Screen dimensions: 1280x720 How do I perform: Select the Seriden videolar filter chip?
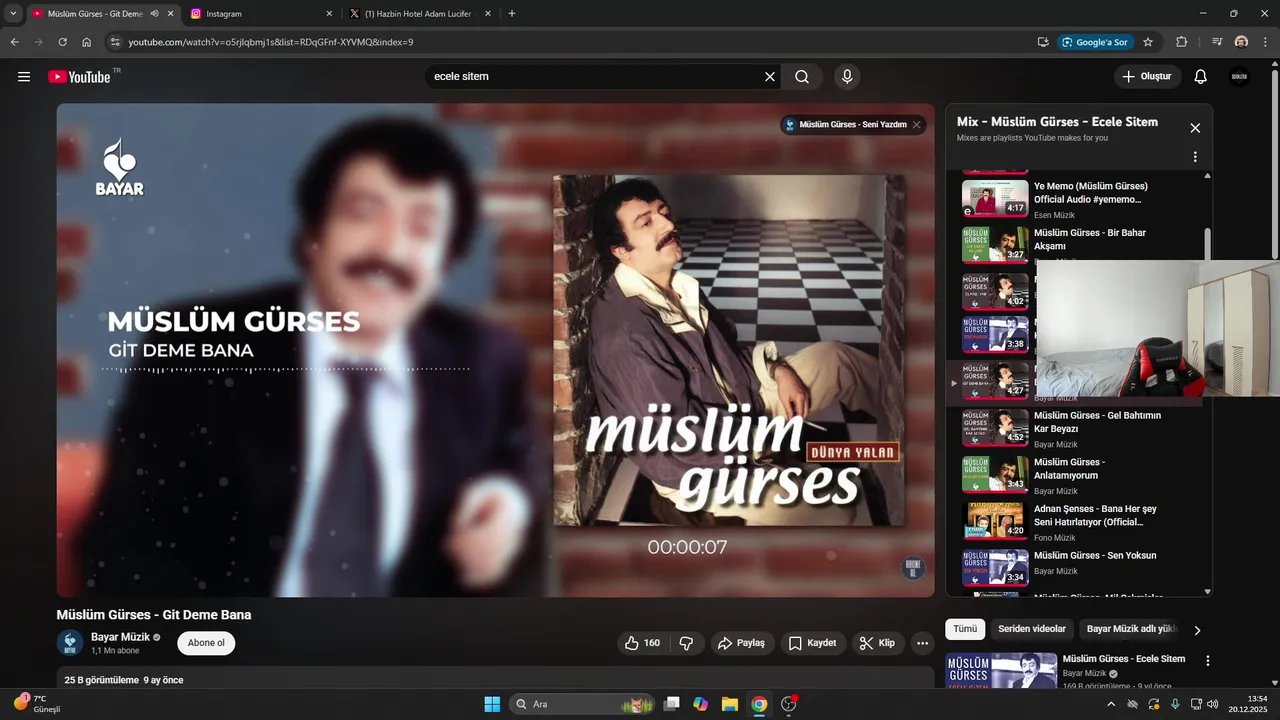click(x=1033, y=629)
